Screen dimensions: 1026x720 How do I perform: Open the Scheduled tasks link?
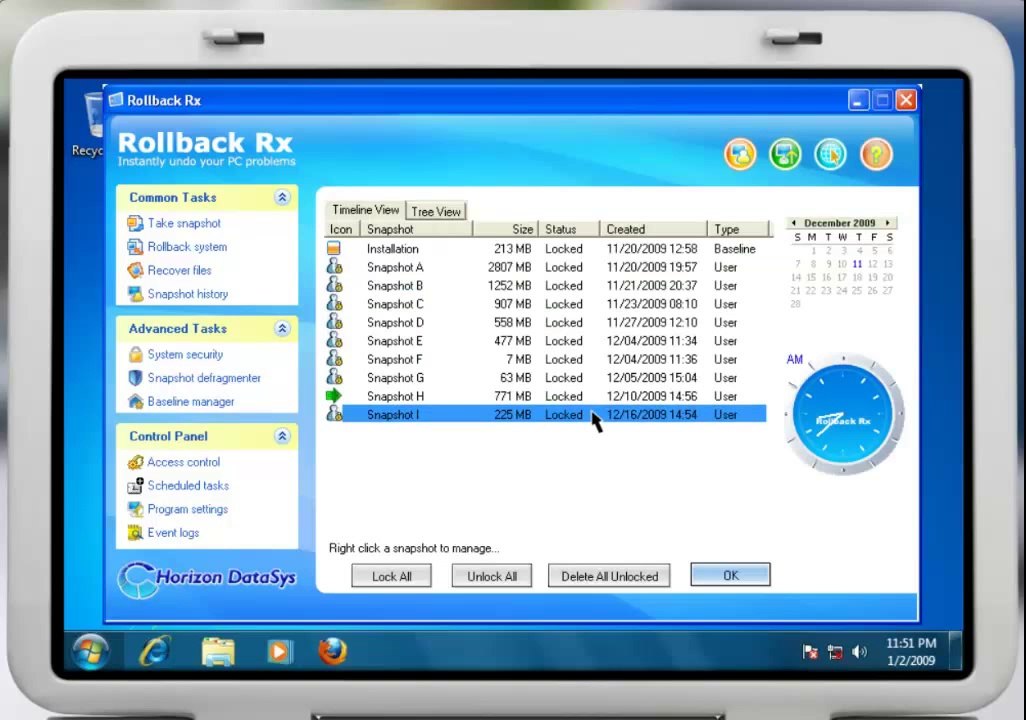pyautogui.click(x=188, y=486)
